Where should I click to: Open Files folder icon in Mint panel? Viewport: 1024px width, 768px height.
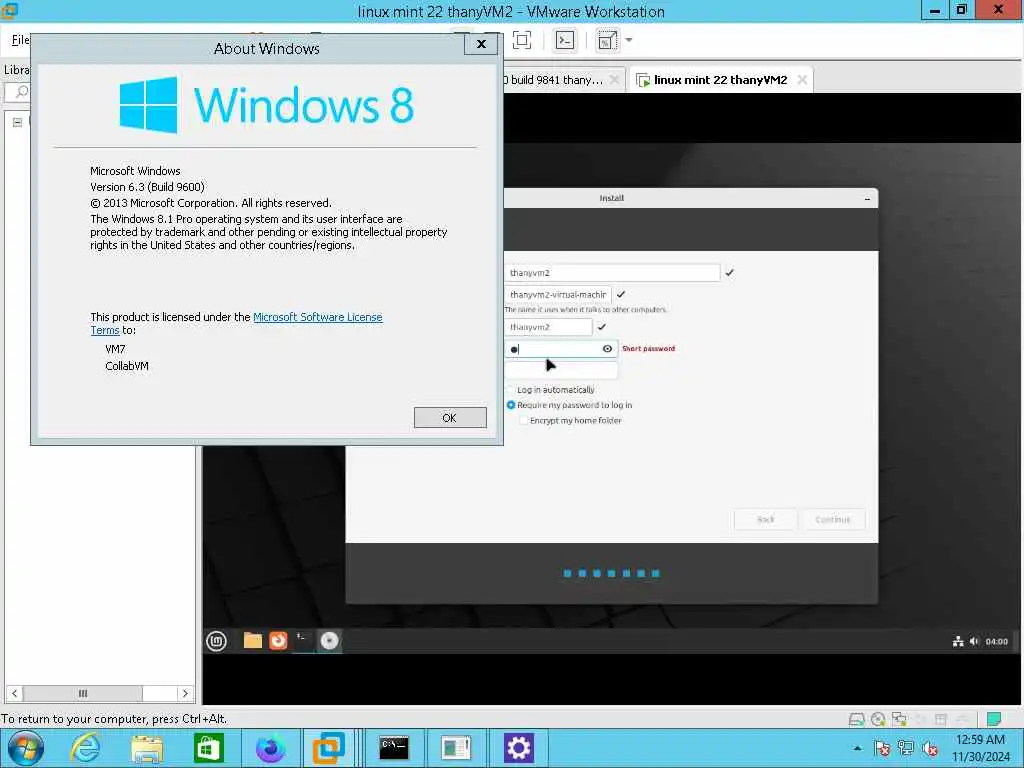pyautogui.click(x=253, y=641)
